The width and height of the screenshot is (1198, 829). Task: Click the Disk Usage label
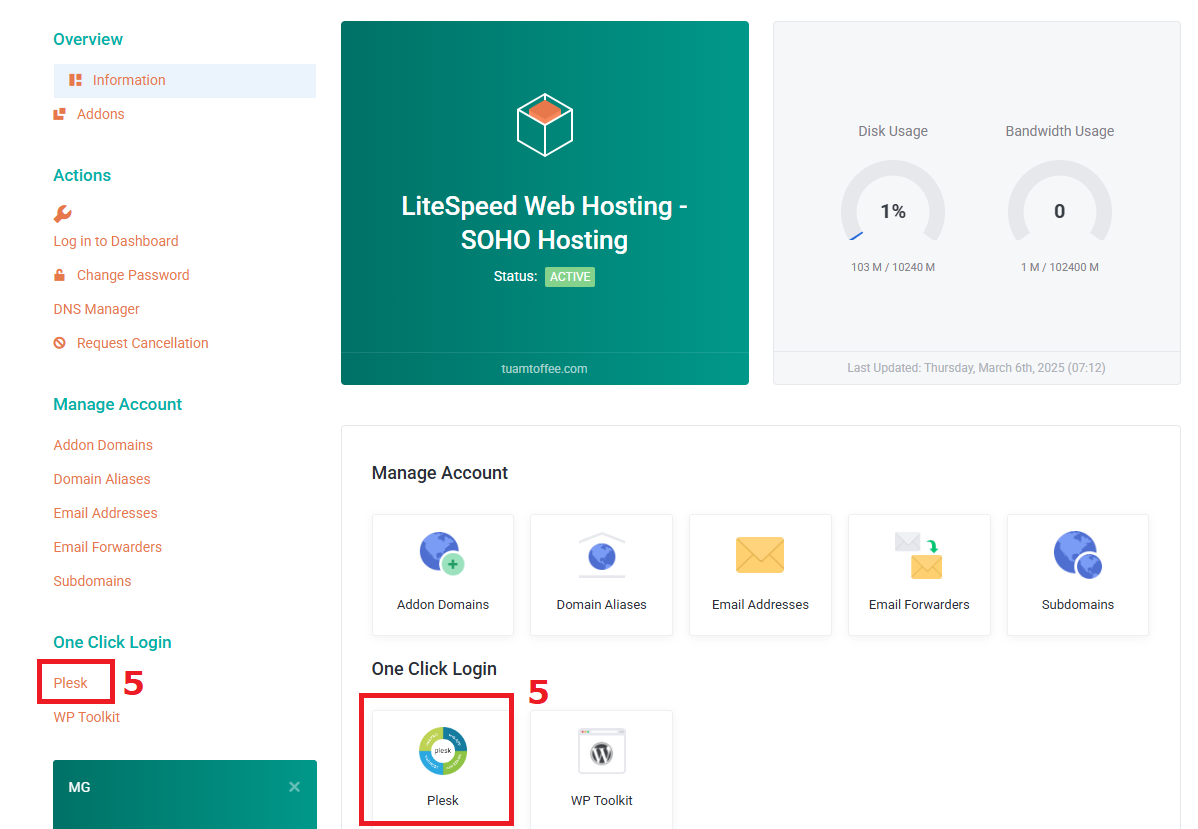(893, 131)
